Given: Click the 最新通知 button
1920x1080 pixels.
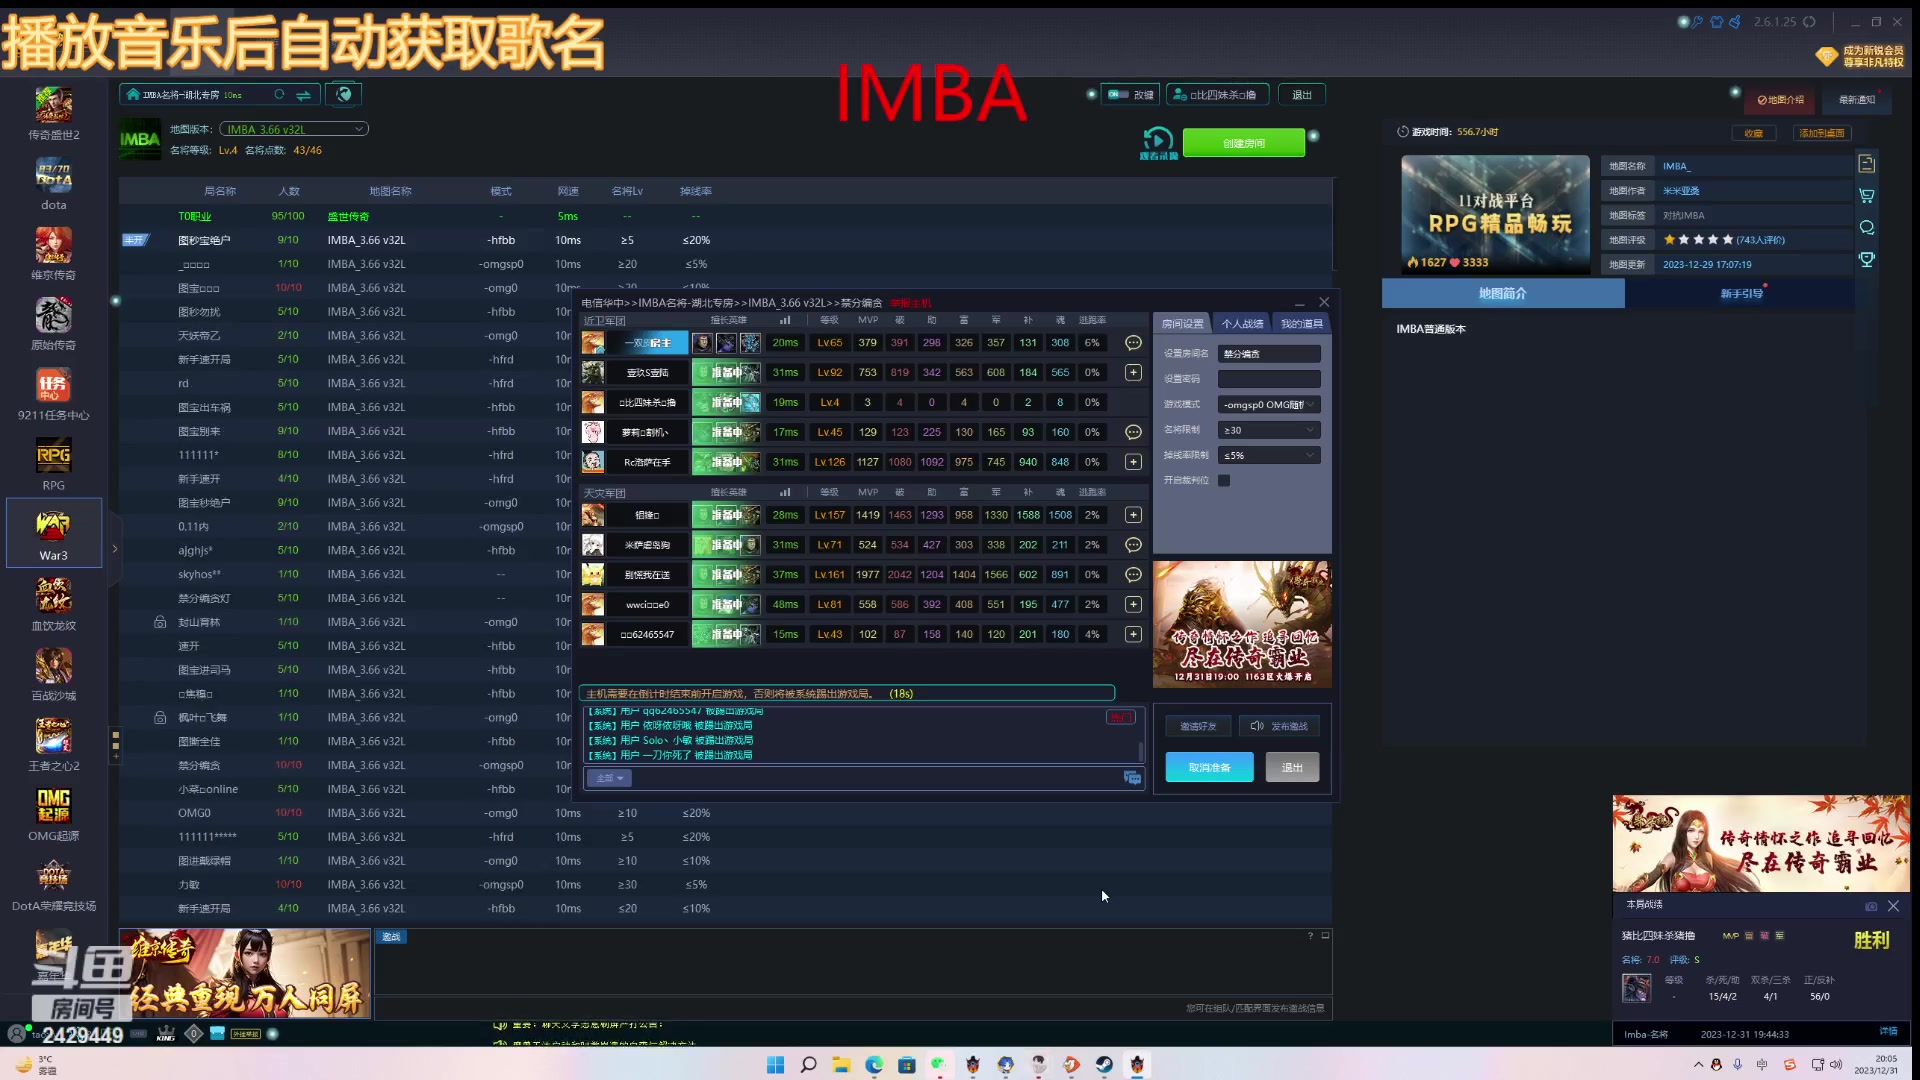Looking at the screenshot, I should [x=1856, y=100].
